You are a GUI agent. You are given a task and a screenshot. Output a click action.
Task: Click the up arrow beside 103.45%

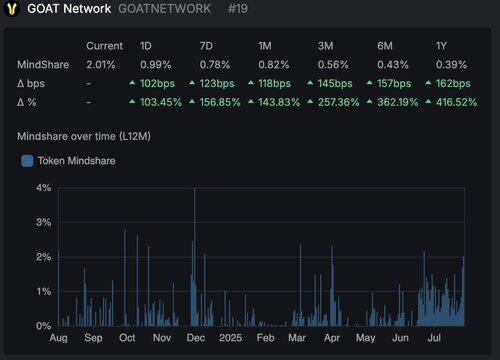pyautogui.click(x=132, y=101)
